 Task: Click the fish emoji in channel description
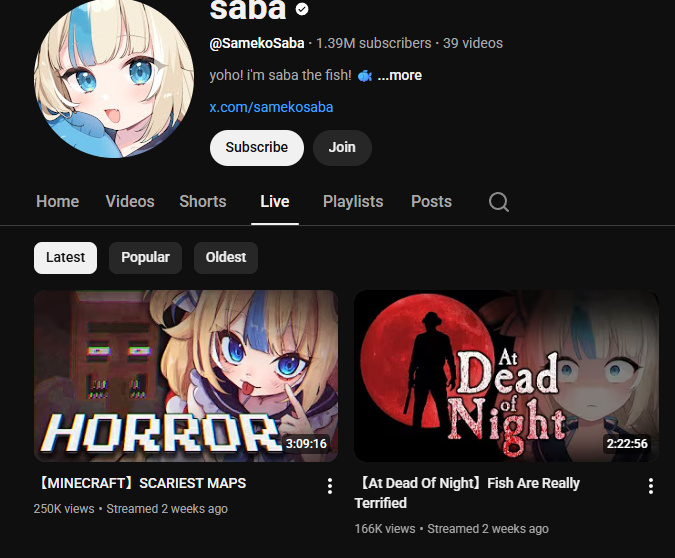pos(365,76)
